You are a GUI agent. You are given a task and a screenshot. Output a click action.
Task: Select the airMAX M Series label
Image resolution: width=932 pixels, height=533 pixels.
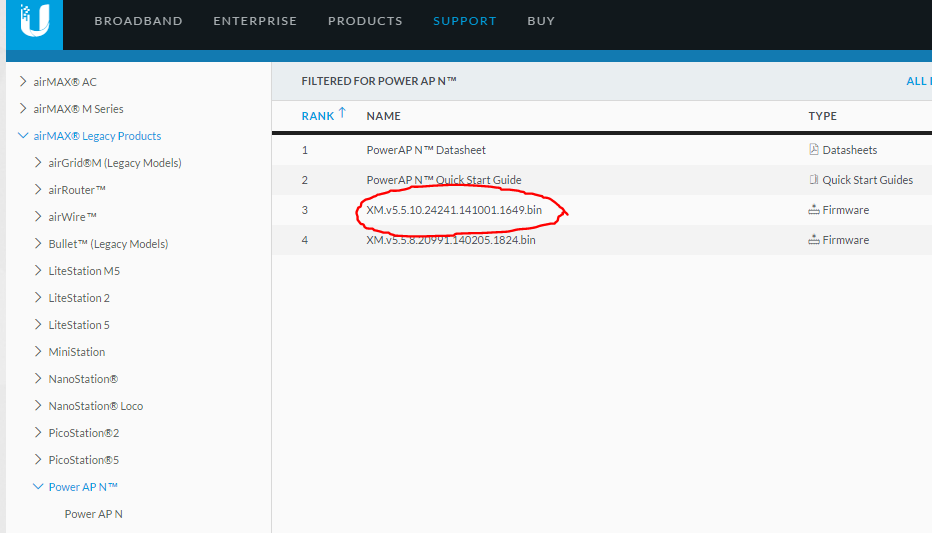pos(78,109)
